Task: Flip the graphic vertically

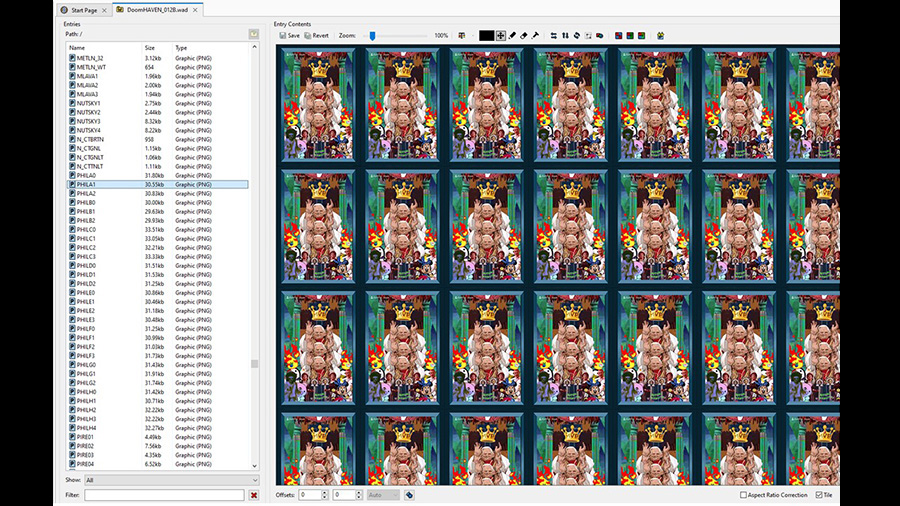Action: tap(565, 36)
